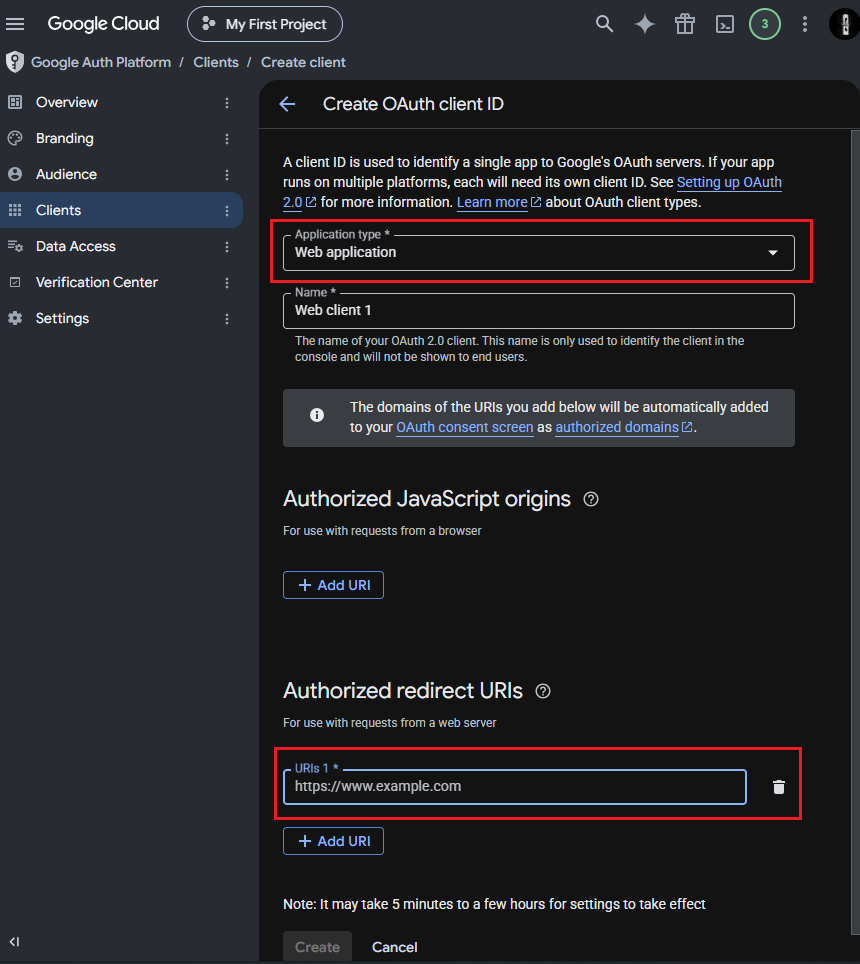Click the Create client breadcrumb text
This screenshot has height=964, width=860.
pos(303,62)
